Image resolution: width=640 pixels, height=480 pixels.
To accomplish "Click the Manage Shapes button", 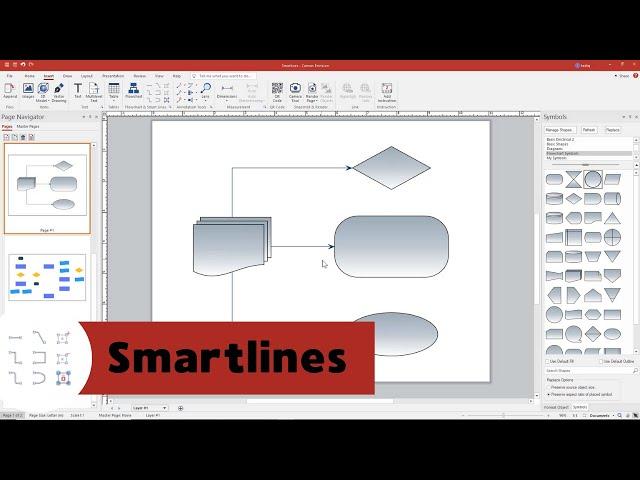I will (559, 130).
